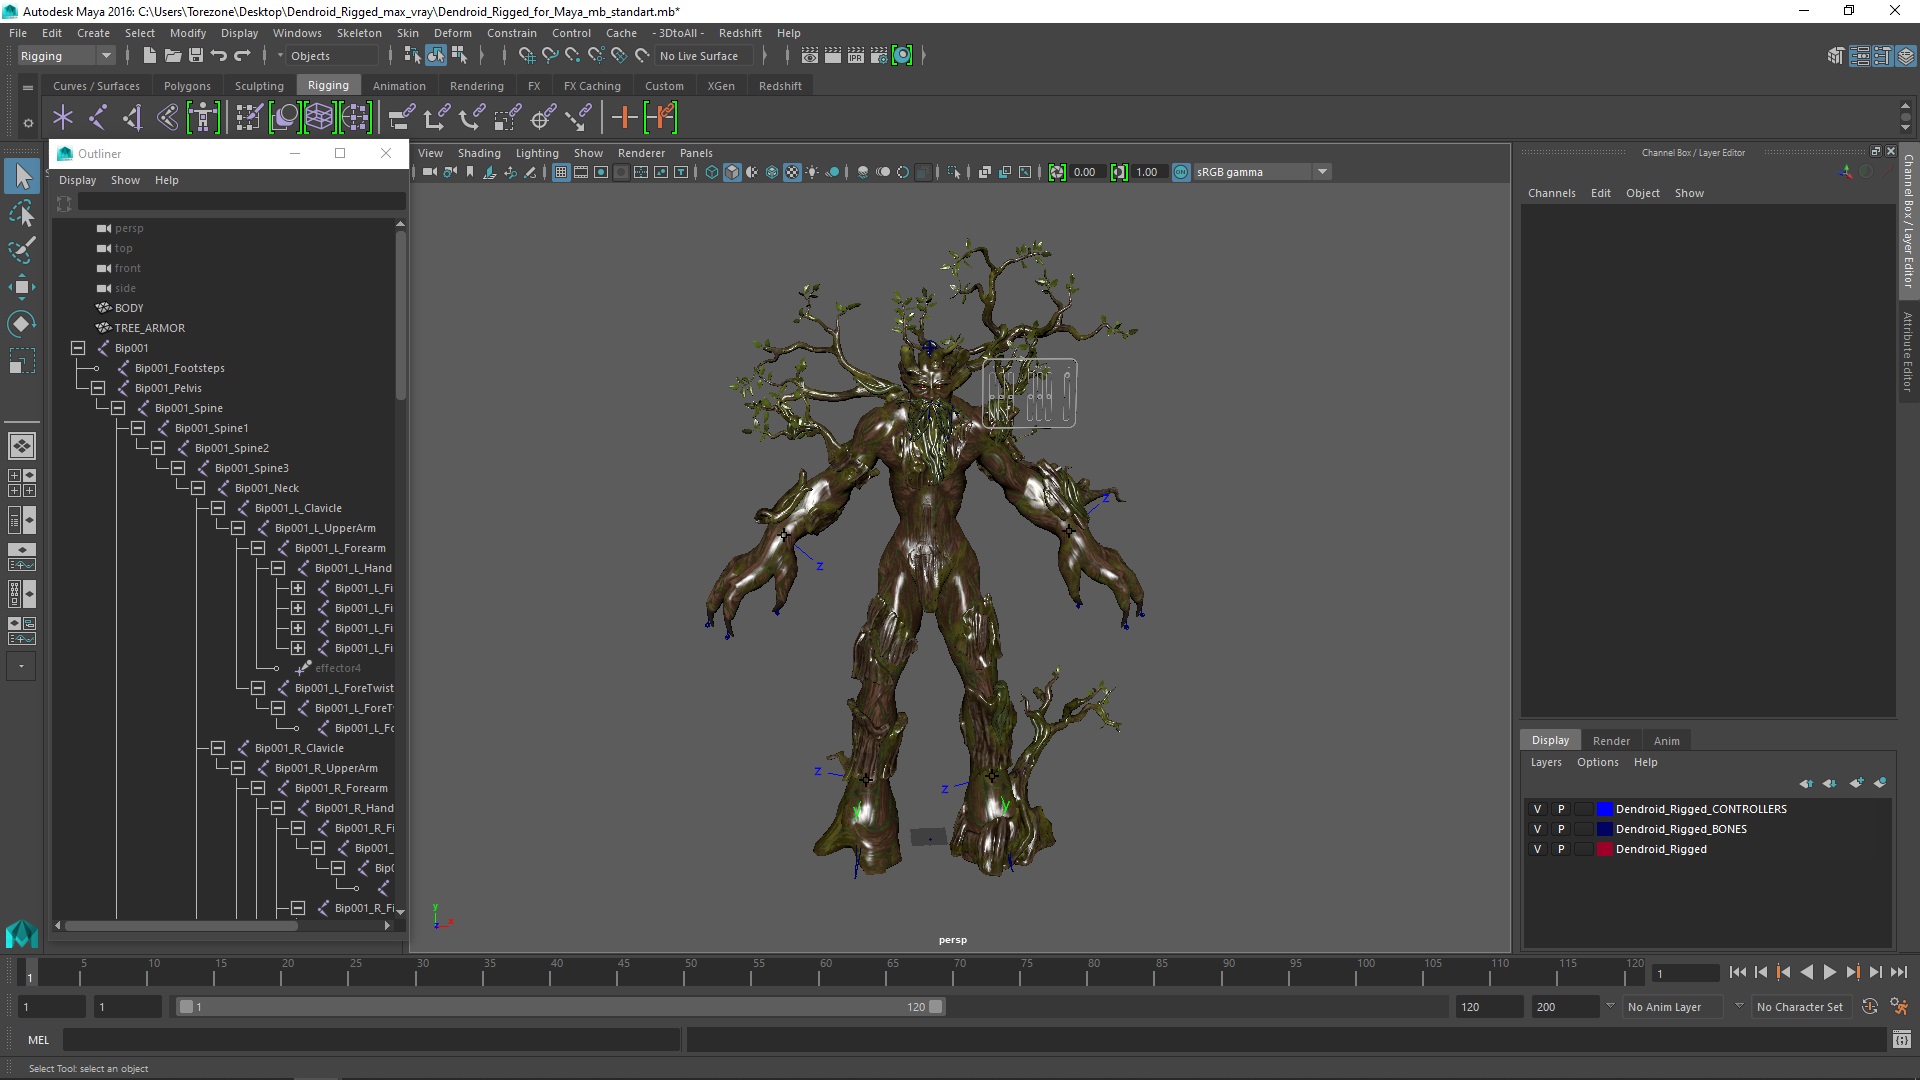Toggle playback P of Dendroid_Rigged_BONES layer

(1560, 829)
